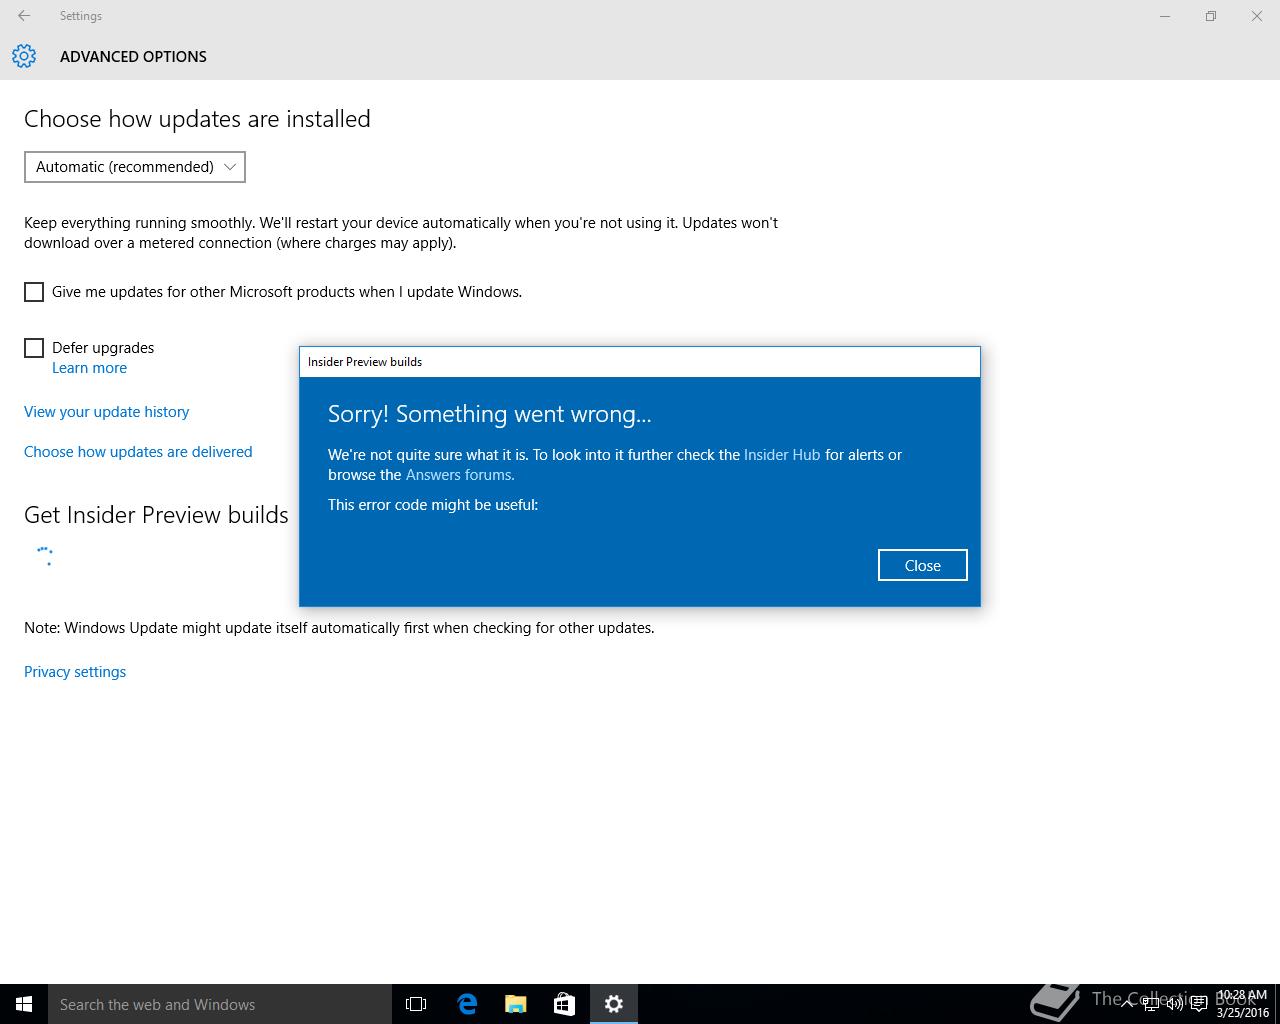1280x1024 pixels.
Task: Open Action Center notifications icon
Action: [1199, 1004]
